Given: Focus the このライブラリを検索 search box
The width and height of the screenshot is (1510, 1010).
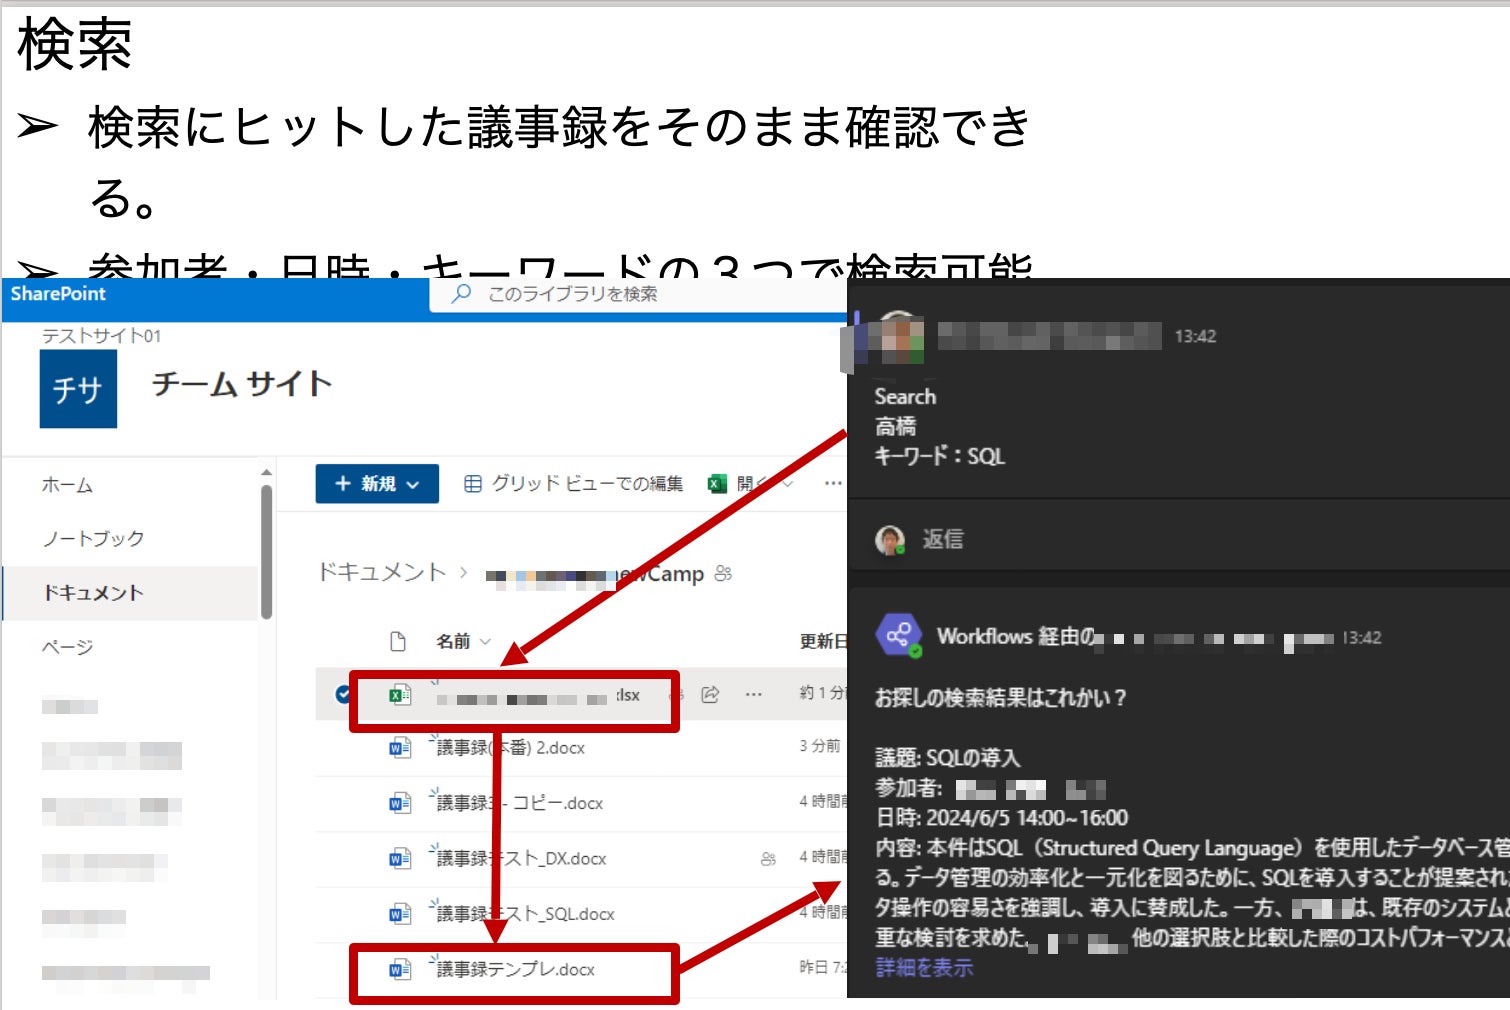Looking at the screenshot, I should tap(638, 294).
